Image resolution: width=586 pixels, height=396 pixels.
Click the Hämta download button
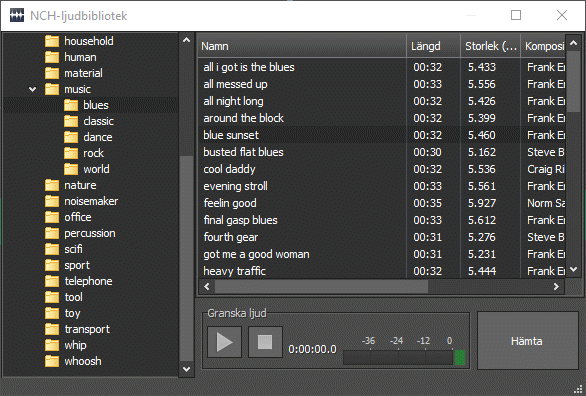coord(527,341)
